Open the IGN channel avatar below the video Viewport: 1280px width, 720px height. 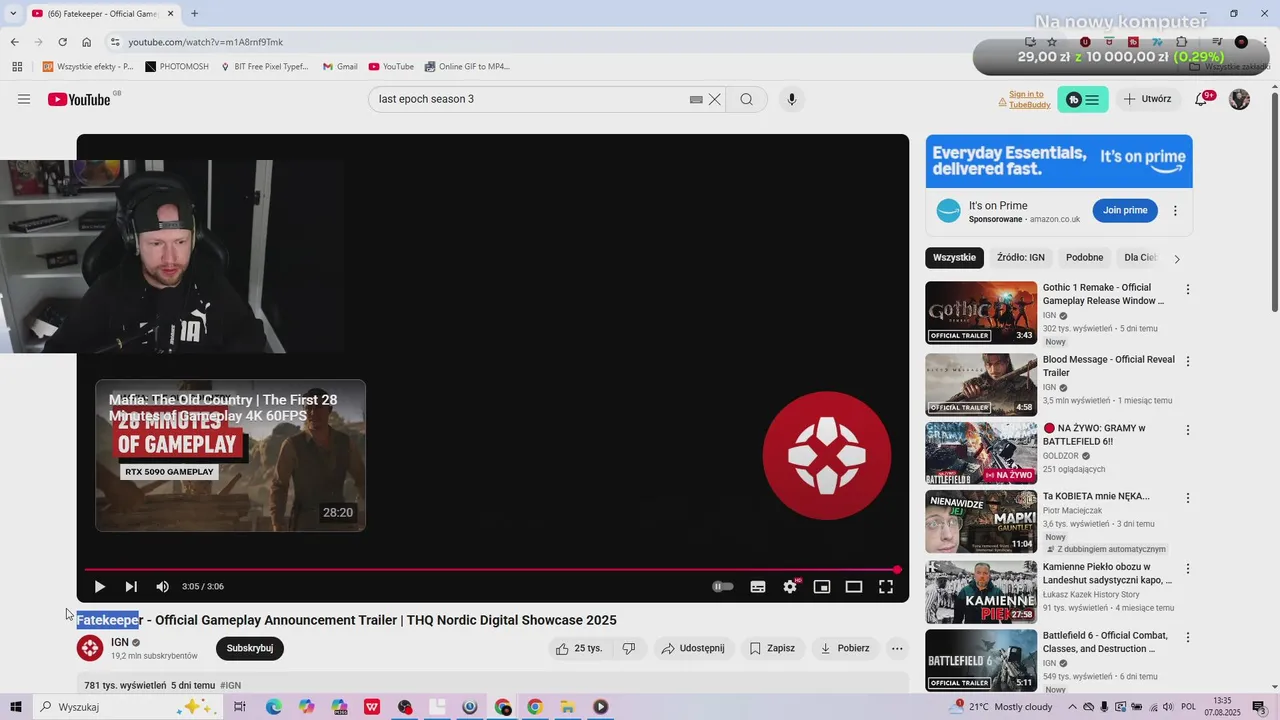pyautogui.click(x=90, y=648)
